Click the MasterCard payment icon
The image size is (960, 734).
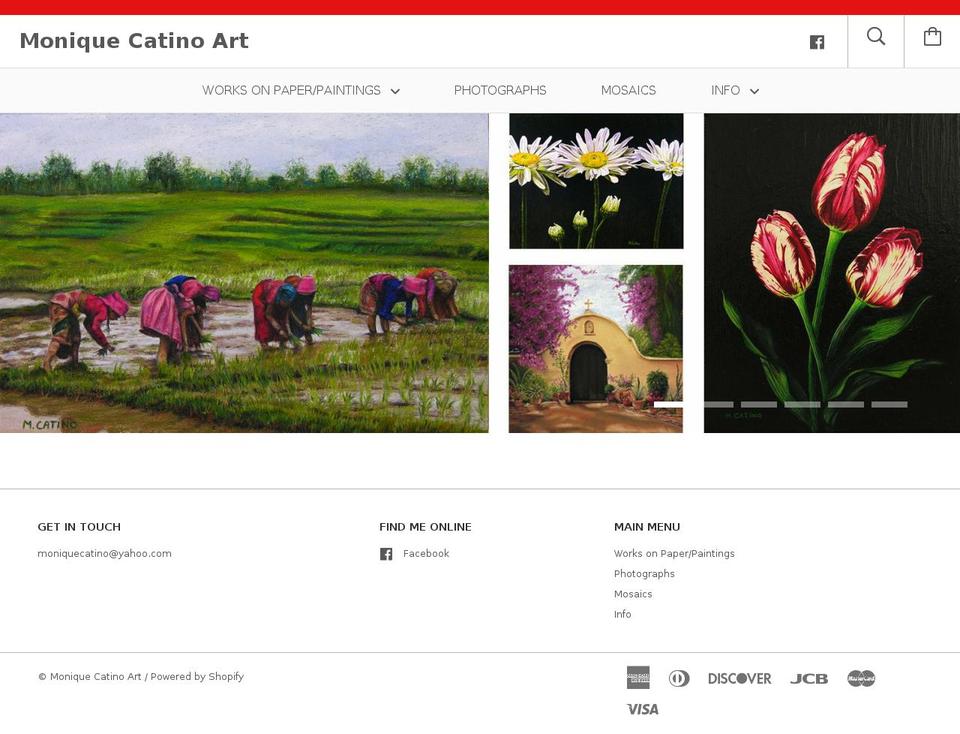[861, 678]
